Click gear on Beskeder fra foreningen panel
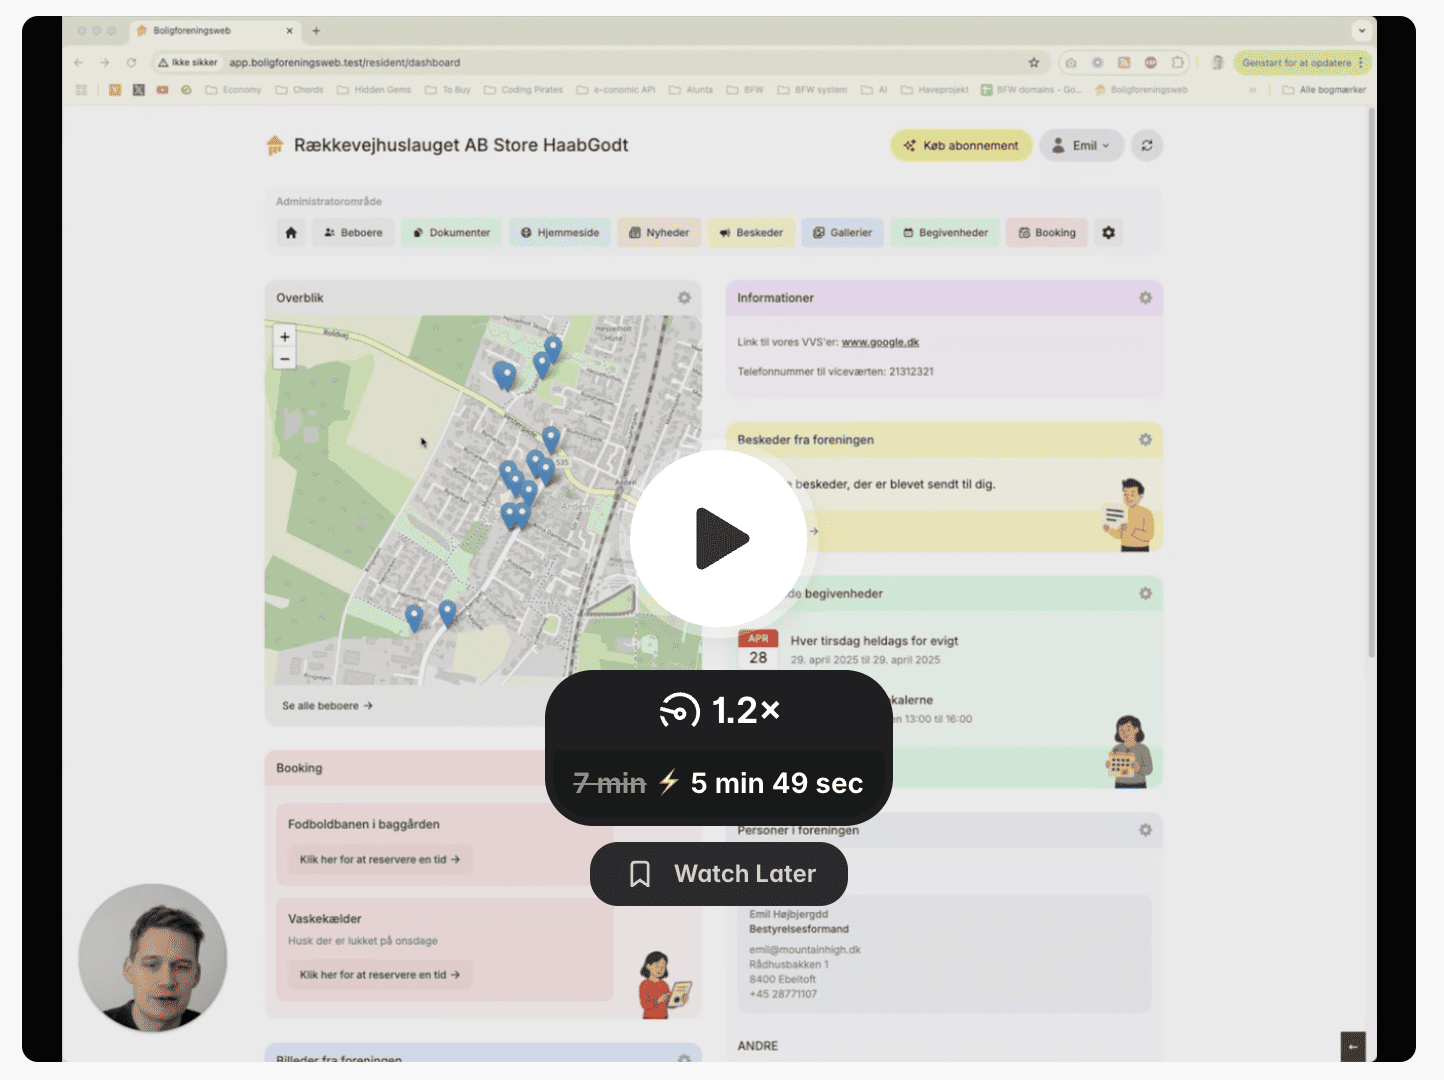Image resolution: width=1444 pixels, height=1080 pixels. tap(1145, 440)
